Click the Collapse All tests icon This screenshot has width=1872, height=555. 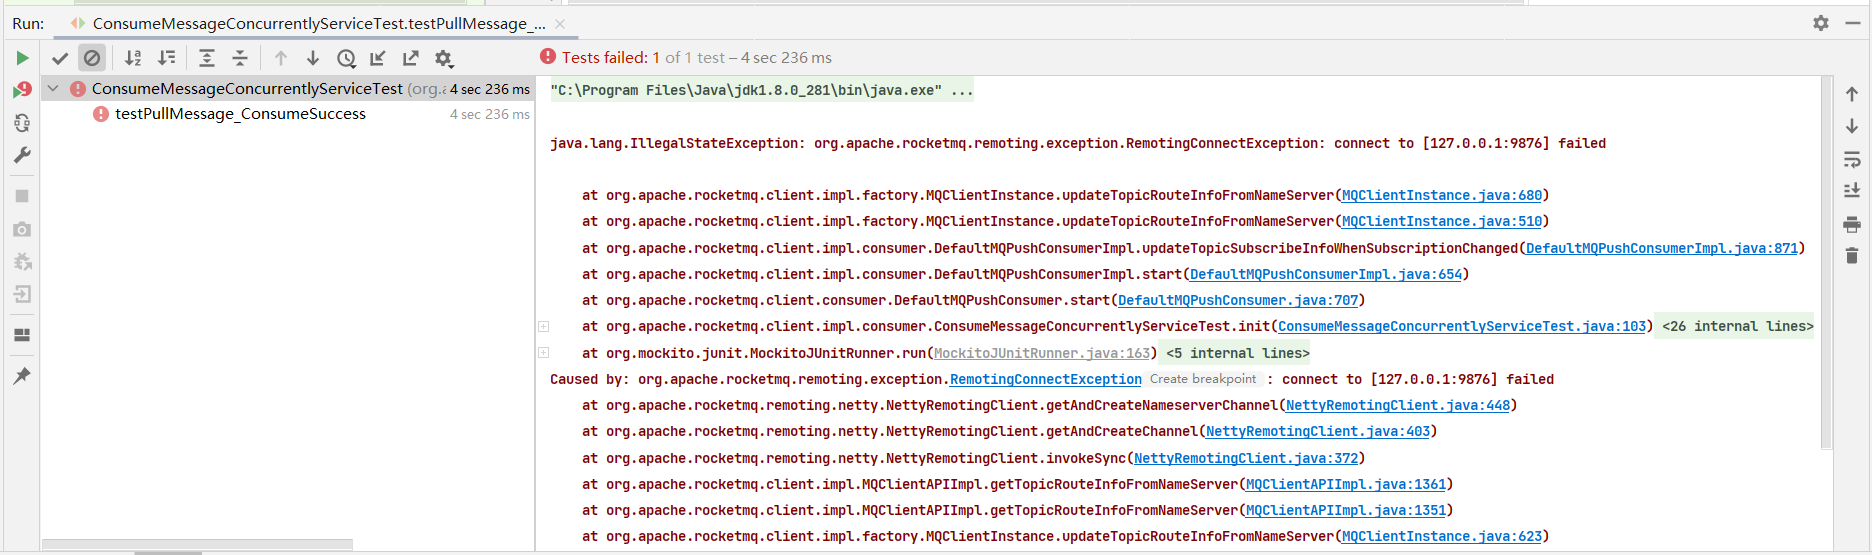tap(240, 58)
